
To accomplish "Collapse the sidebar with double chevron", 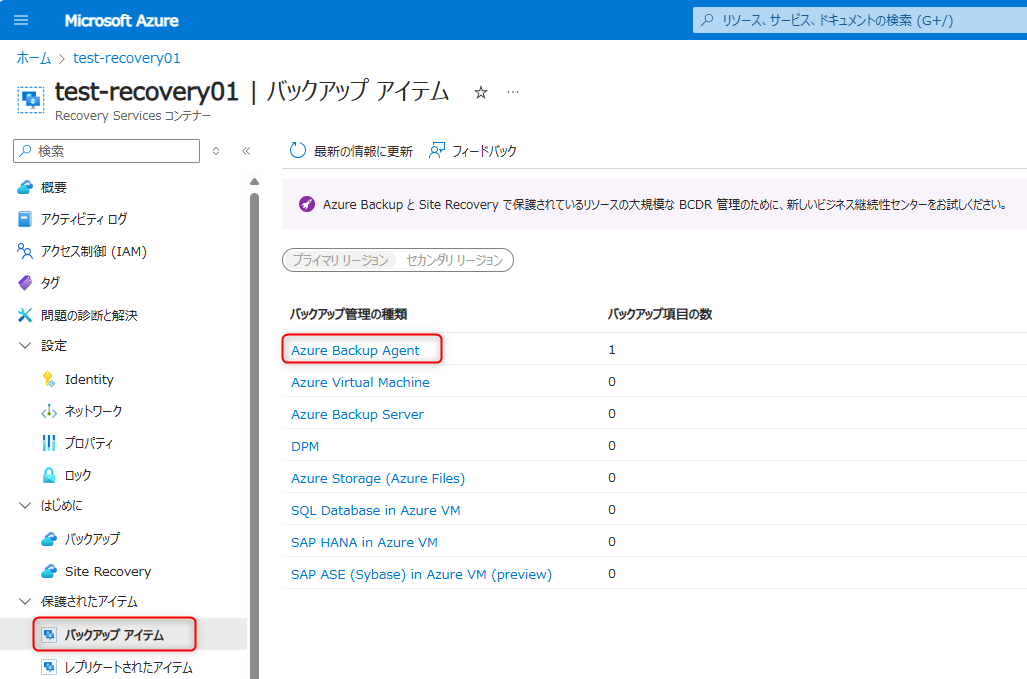I will pos(246,151).
